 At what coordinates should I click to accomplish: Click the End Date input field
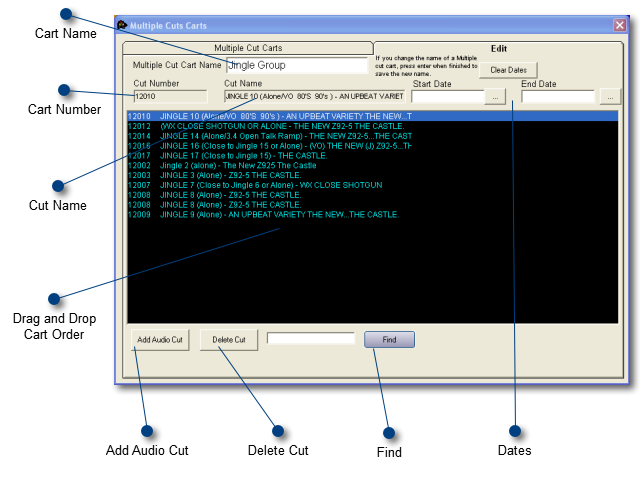tap(558, 97)
